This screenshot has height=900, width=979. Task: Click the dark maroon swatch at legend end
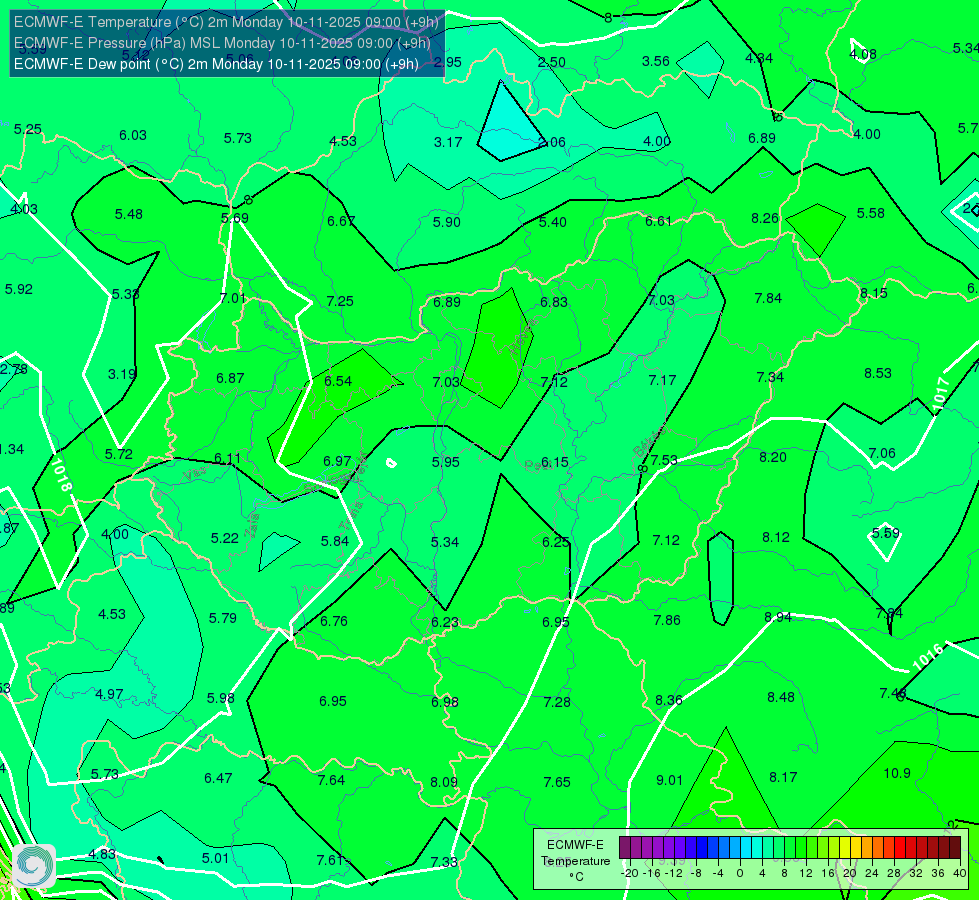955,848
